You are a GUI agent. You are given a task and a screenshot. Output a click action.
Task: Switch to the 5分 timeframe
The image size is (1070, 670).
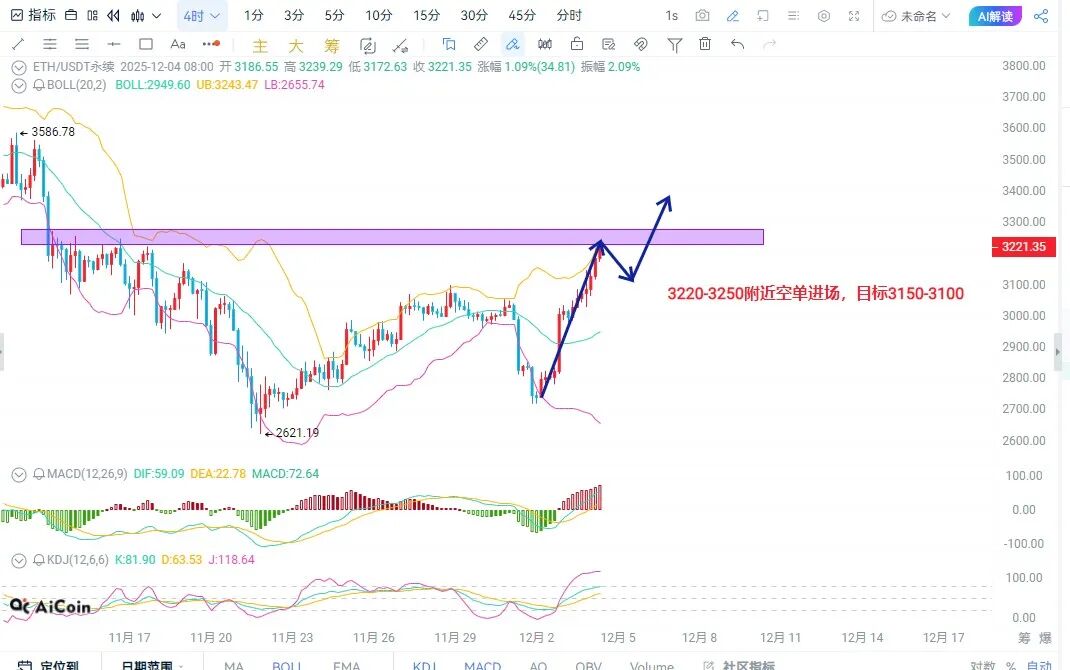tap(334, 15)
